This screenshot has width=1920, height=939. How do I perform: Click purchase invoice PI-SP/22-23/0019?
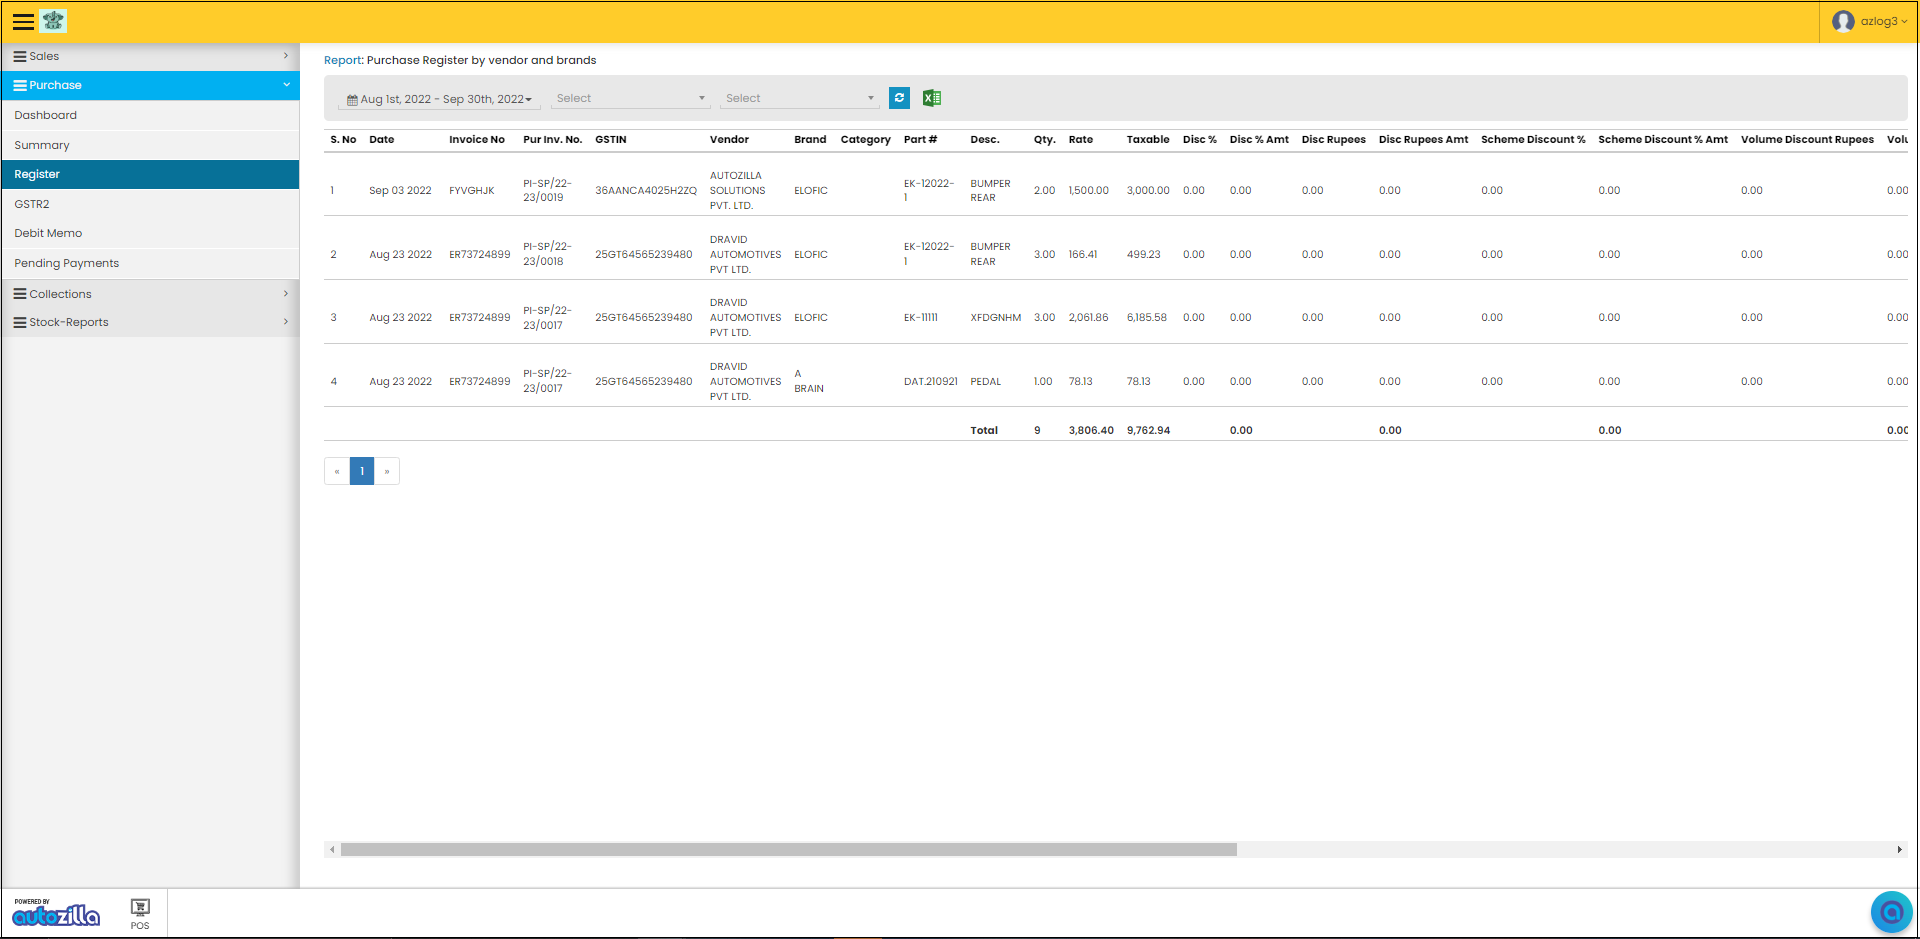(x=547, y=190)
